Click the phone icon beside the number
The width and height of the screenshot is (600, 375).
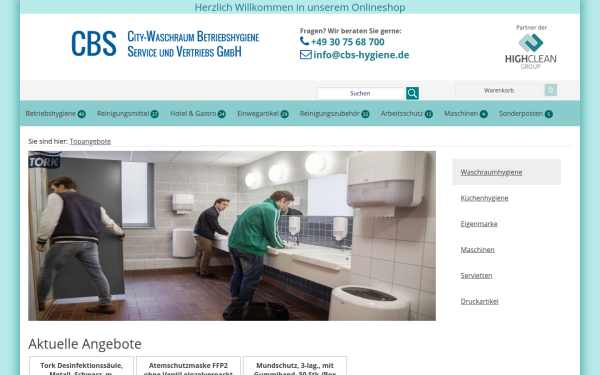304,41
